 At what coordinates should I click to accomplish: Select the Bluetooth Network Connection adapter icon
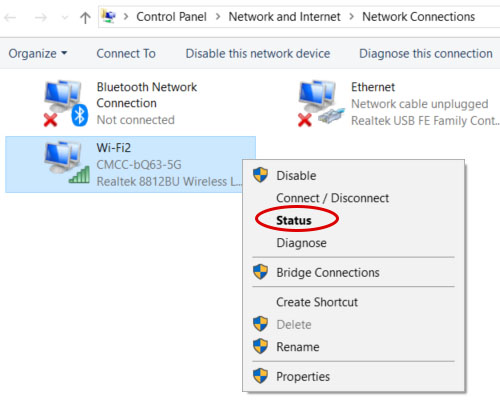[66, 103]
